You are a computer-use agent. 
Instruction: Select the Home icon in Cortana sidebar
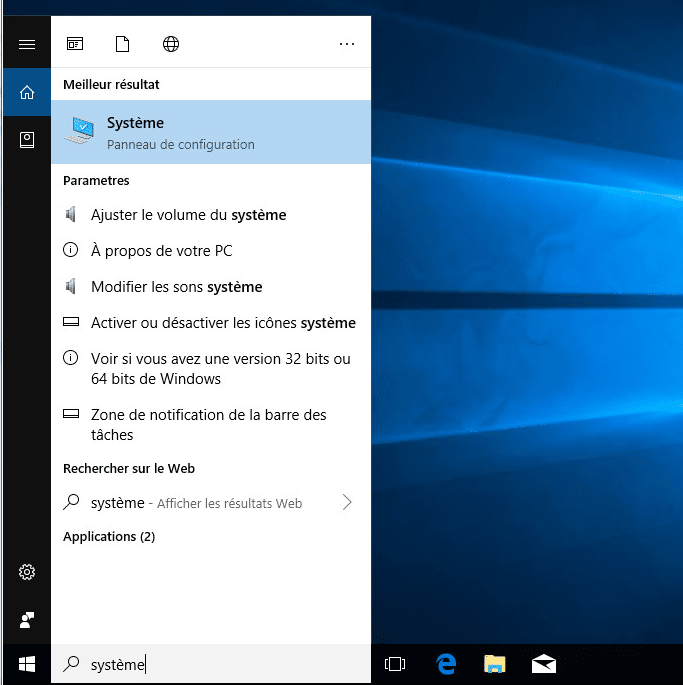[x=27, y=92]
